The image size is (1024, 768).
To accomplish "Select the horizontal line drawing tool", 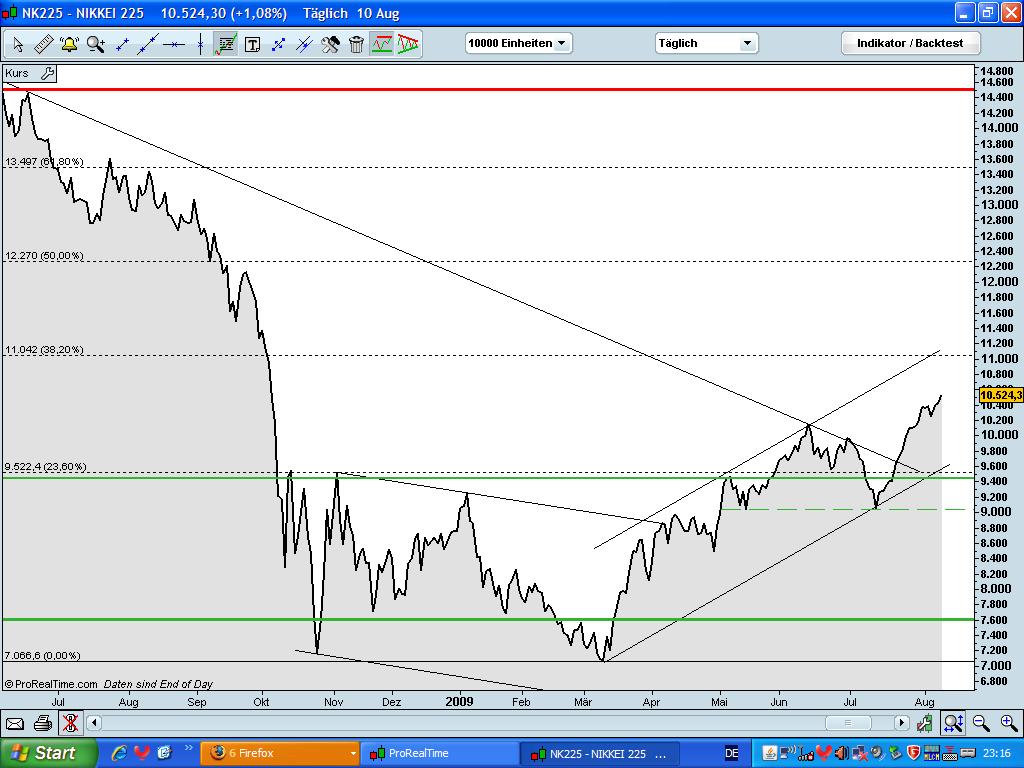I will tap(174, 44).
